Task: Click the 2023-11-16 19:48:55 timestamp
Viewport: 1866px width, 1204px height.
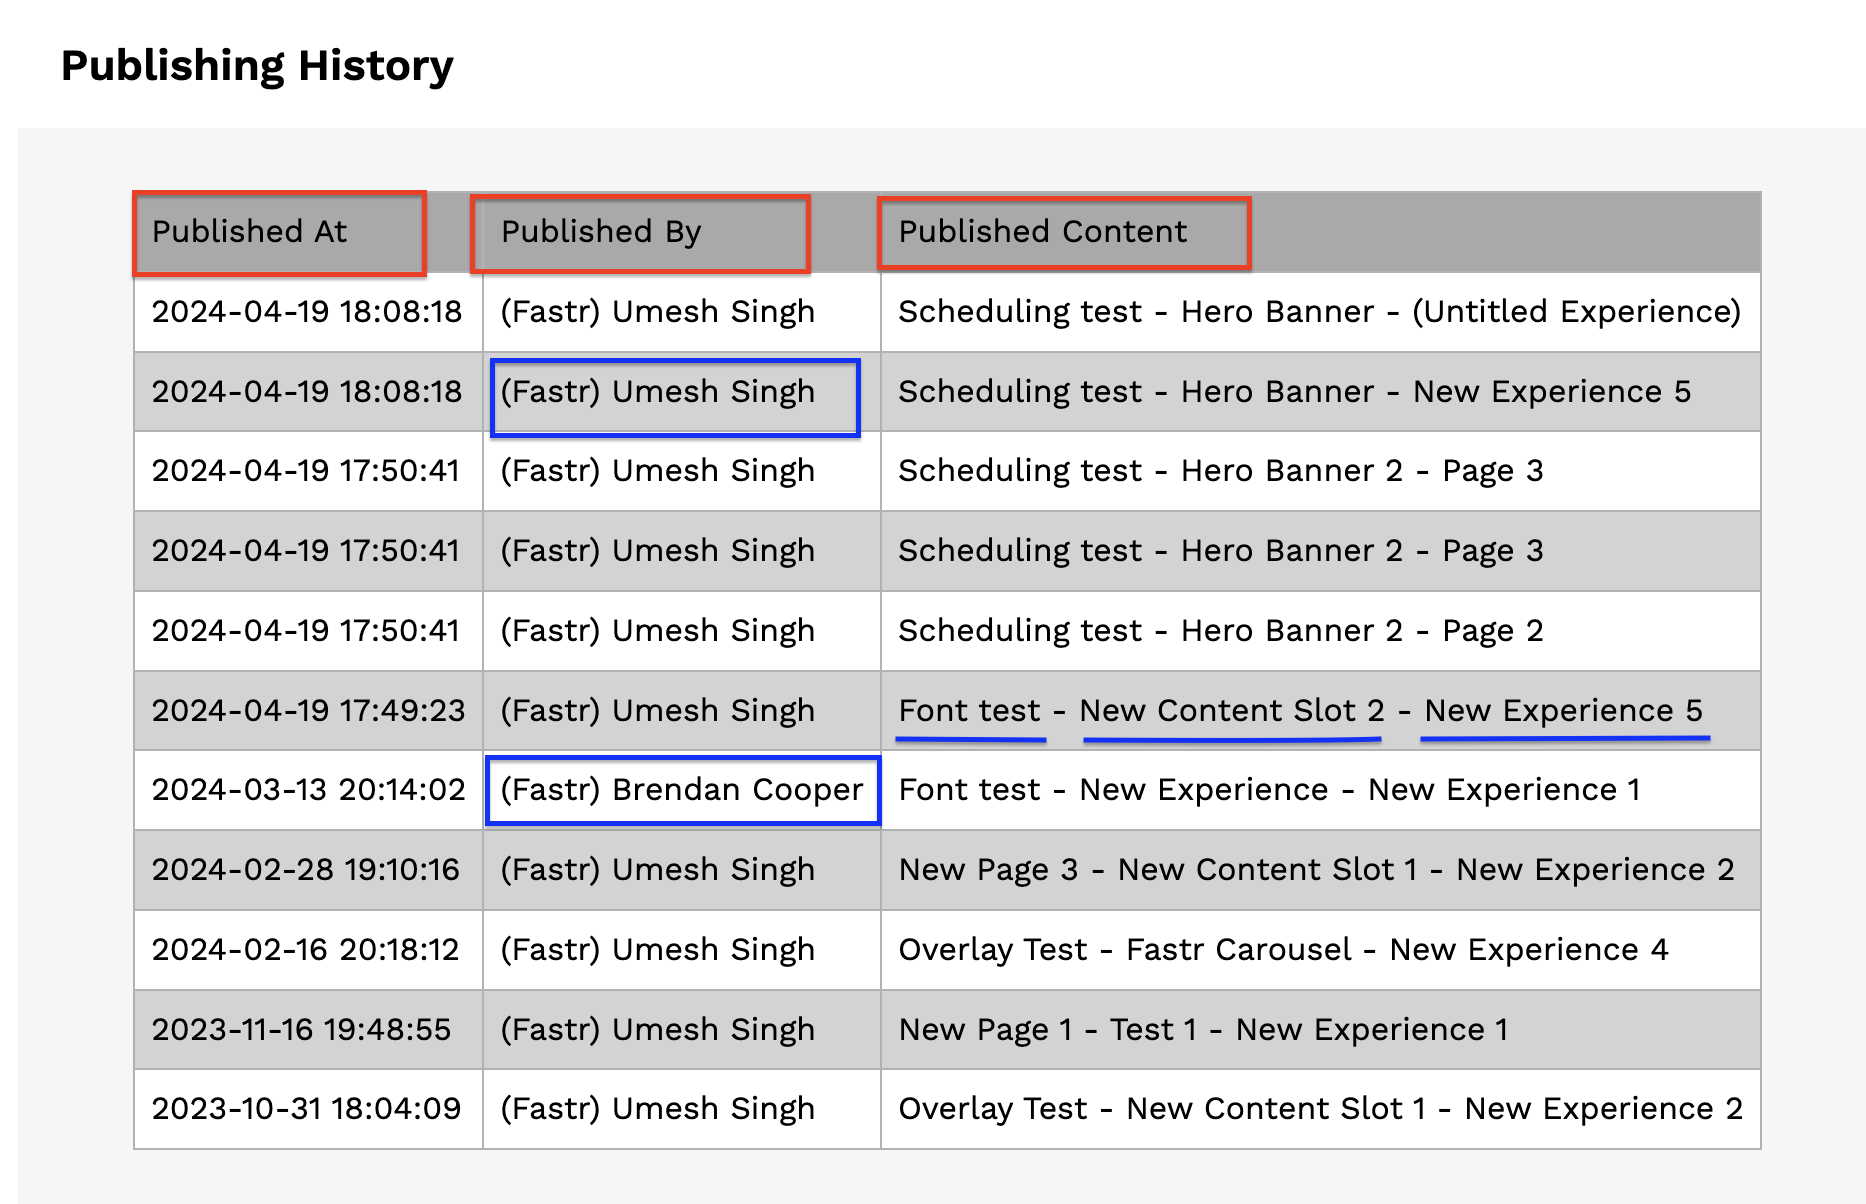Action: (302, 1029)
